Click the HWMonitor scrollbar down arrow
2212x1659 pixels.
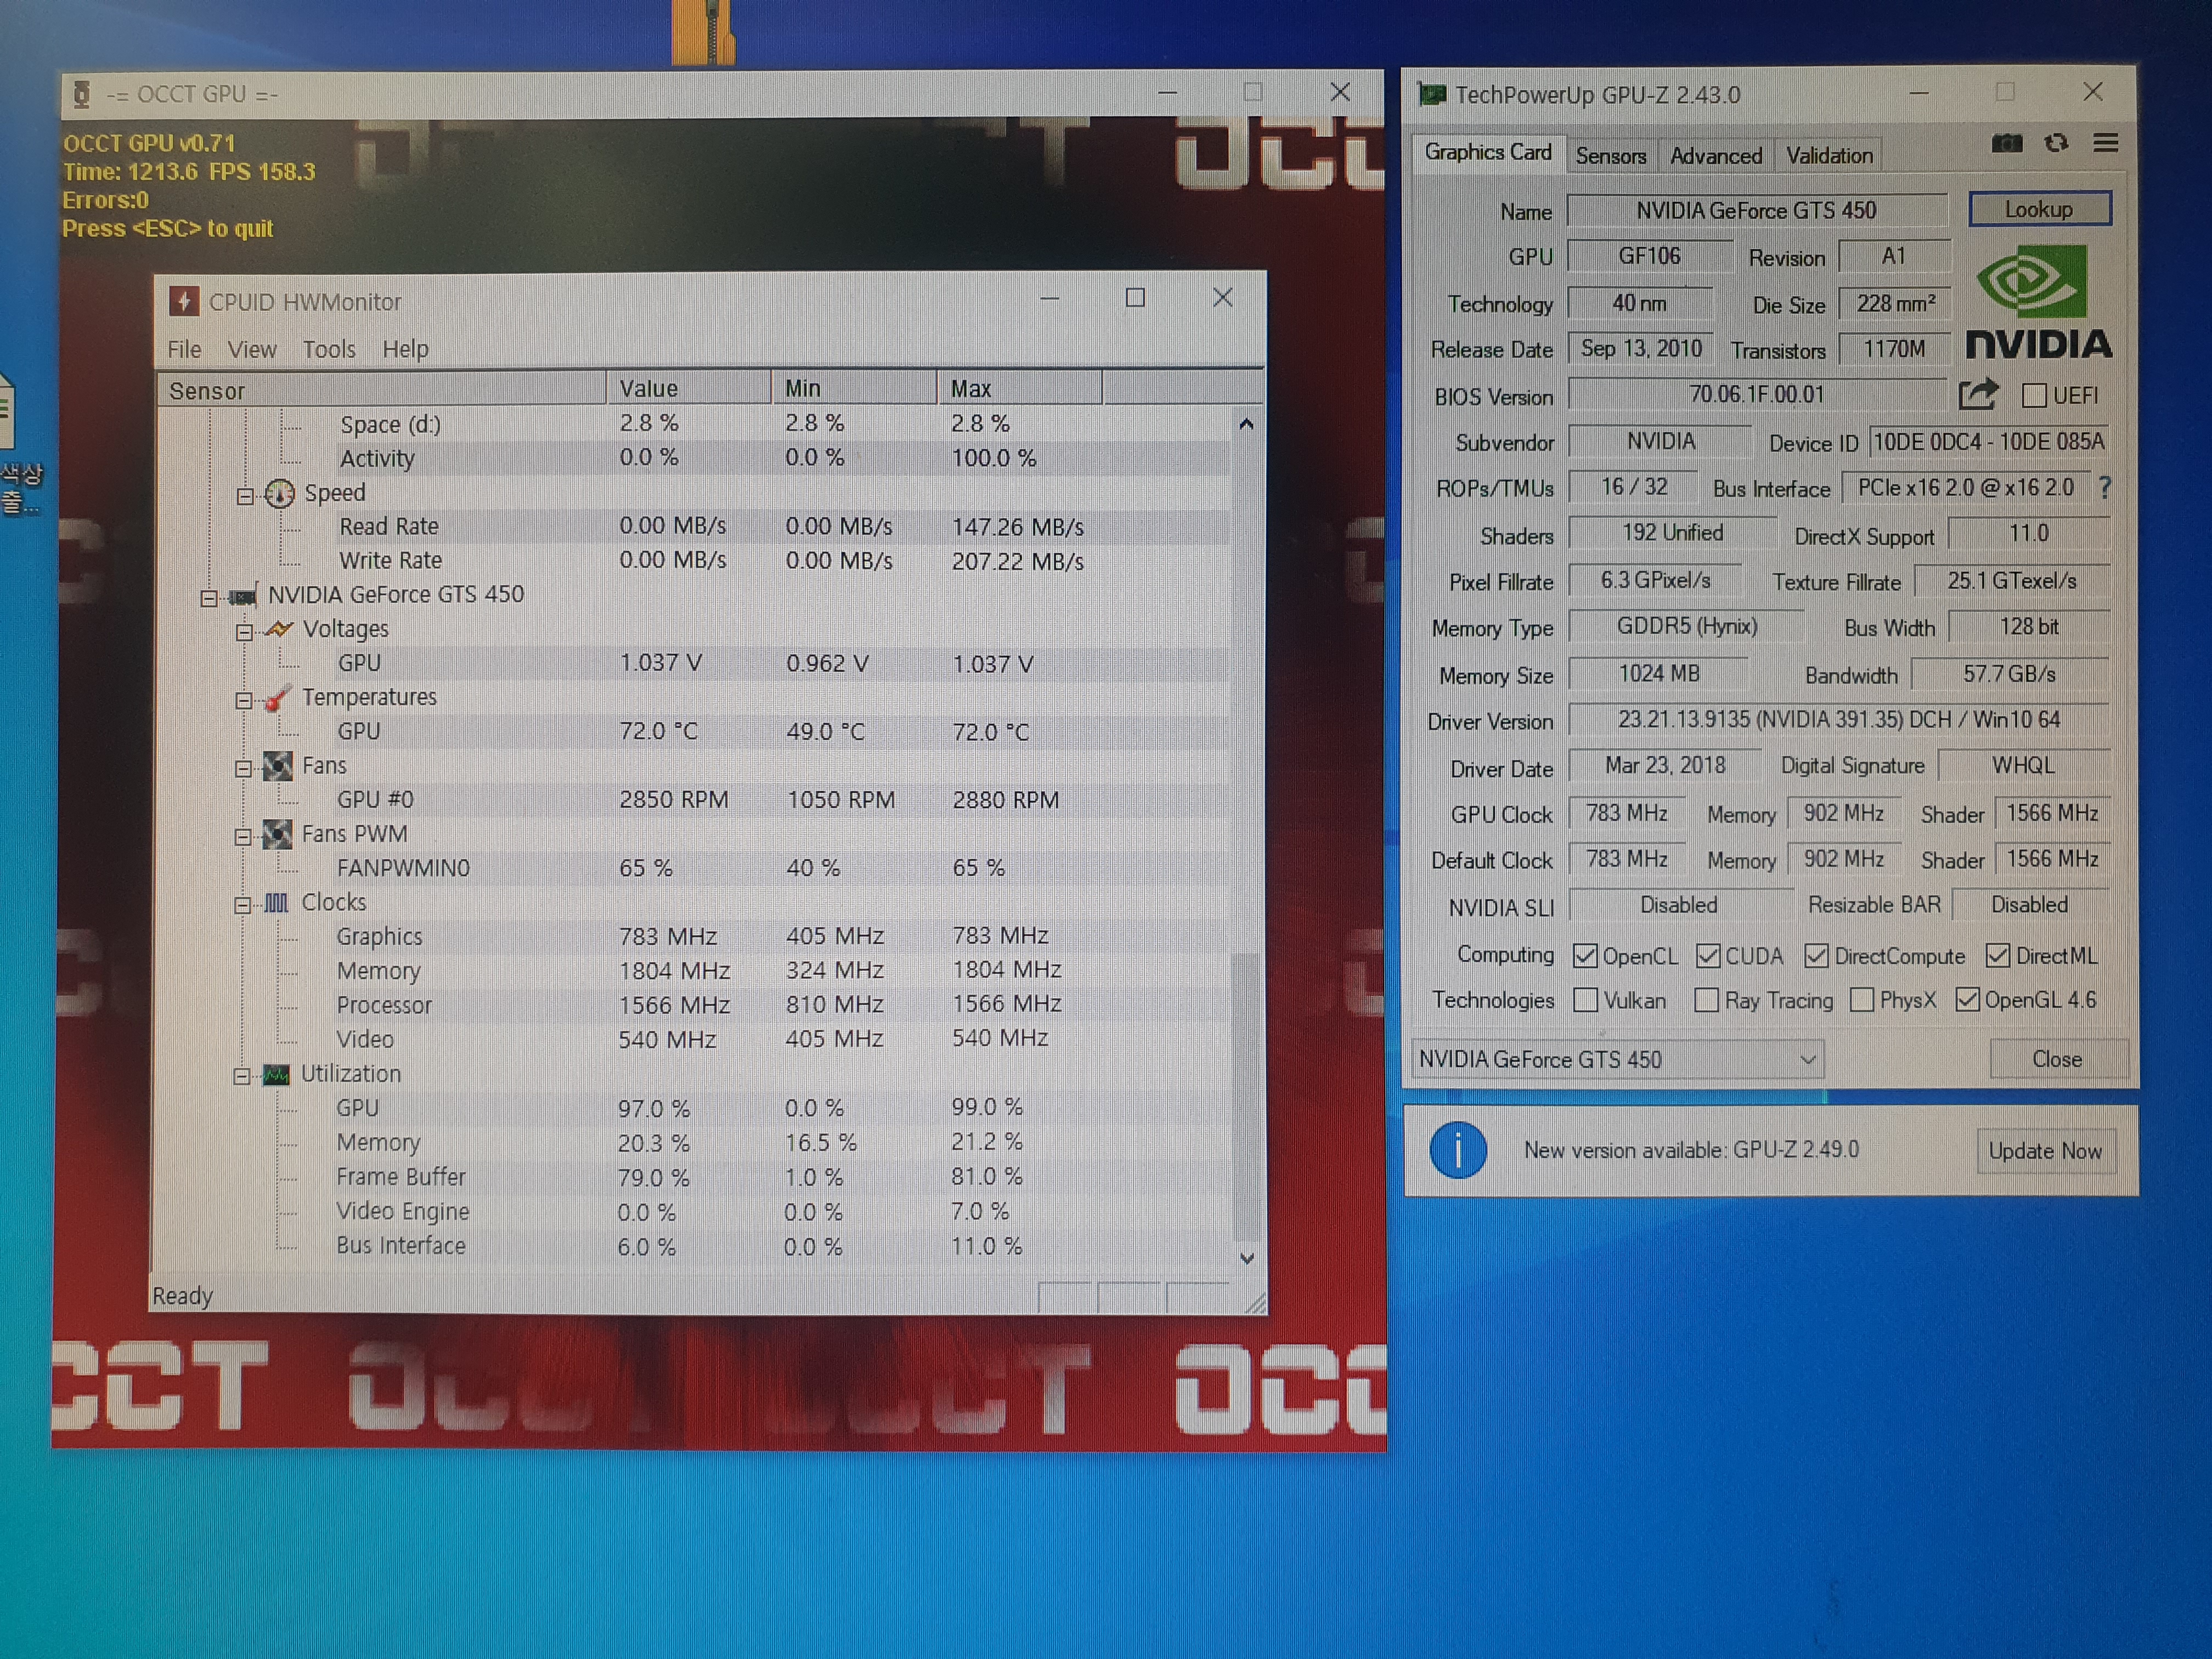coord(1246,1258)
